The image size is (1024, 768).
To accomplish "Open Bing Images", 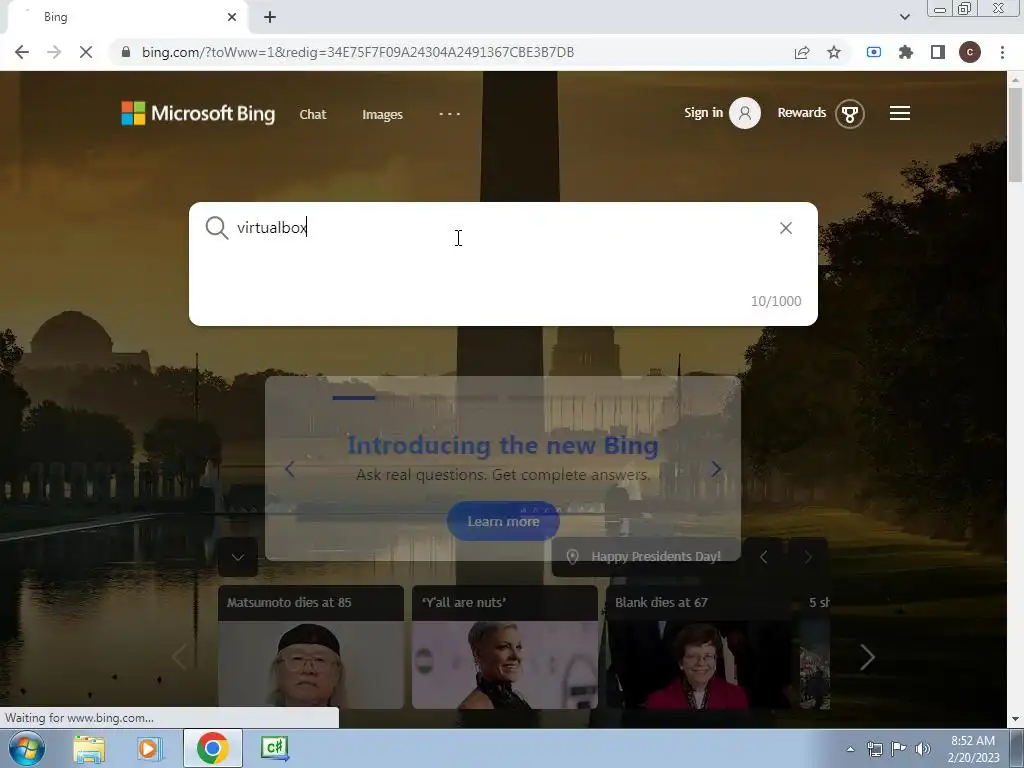I will (x=383, y=114).
